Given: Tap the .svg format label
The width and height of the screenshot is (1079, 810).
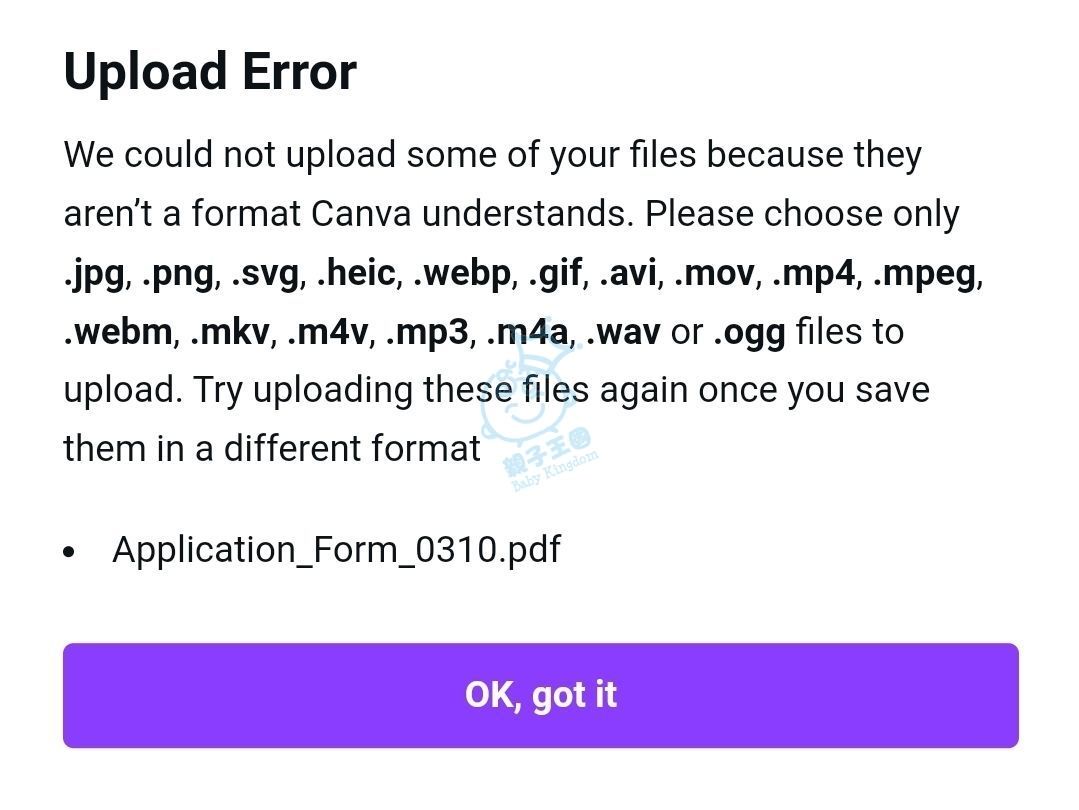Looking at the screenshot, I should pyautogui.click(x=265, y=274).
